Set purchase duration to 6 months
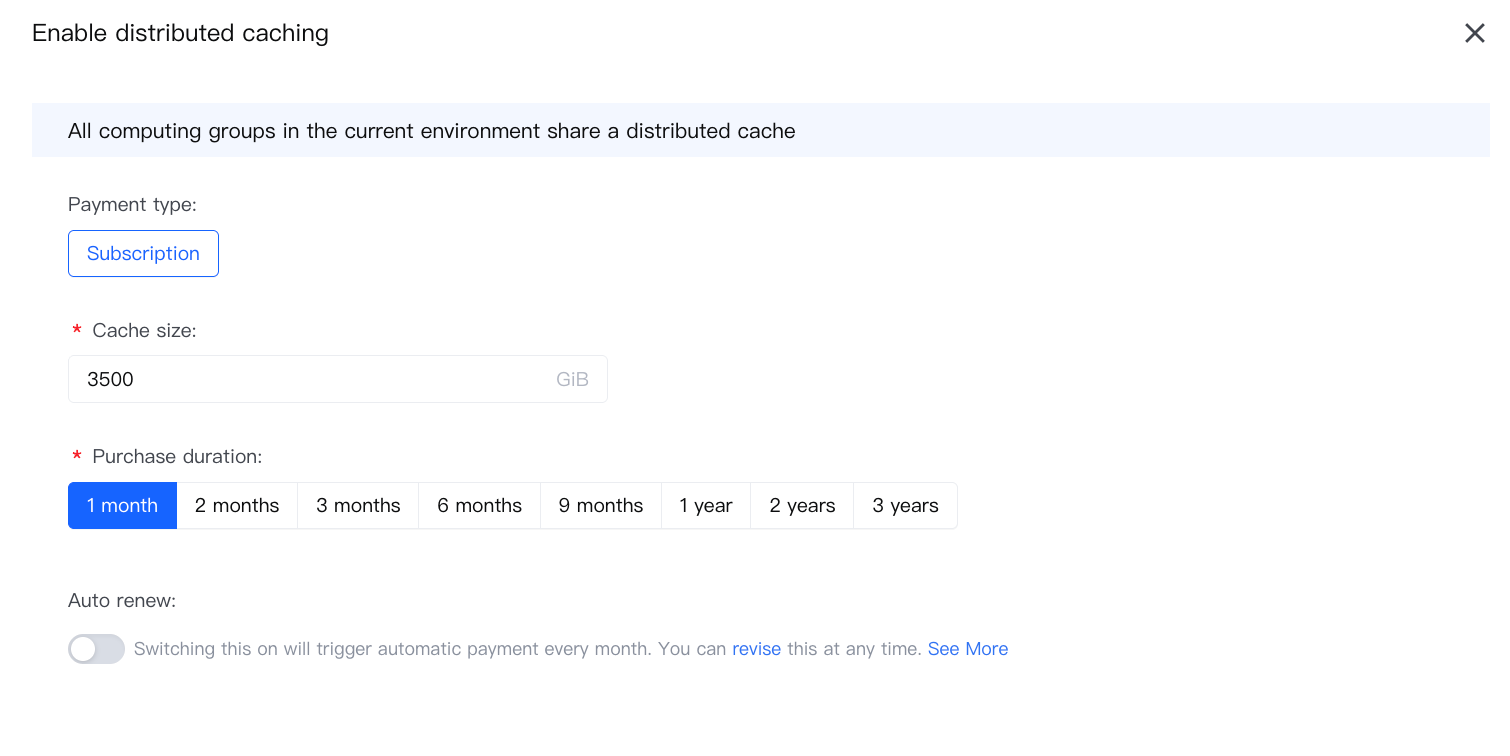Screen dimensions: 1510x756 [479, 506]
